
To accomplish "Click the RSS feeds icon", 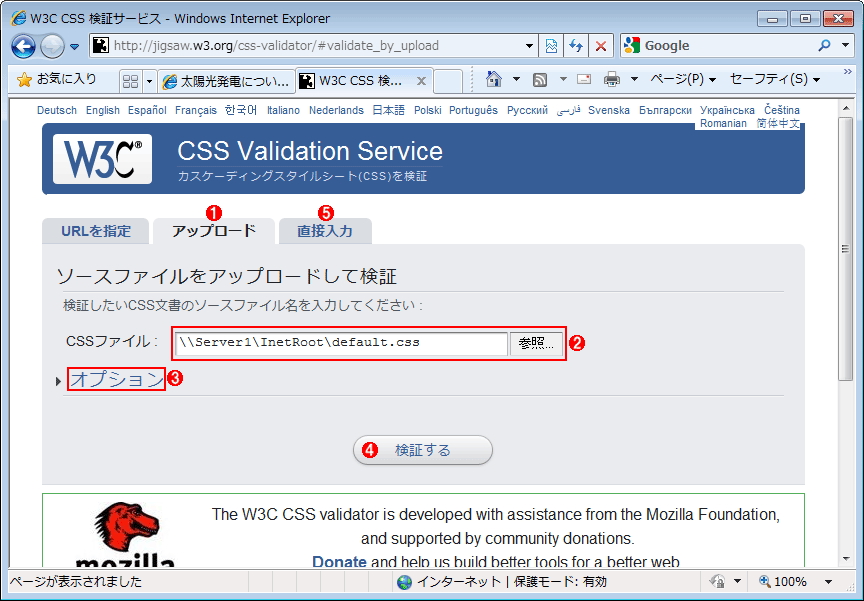I will click(540, 80).
